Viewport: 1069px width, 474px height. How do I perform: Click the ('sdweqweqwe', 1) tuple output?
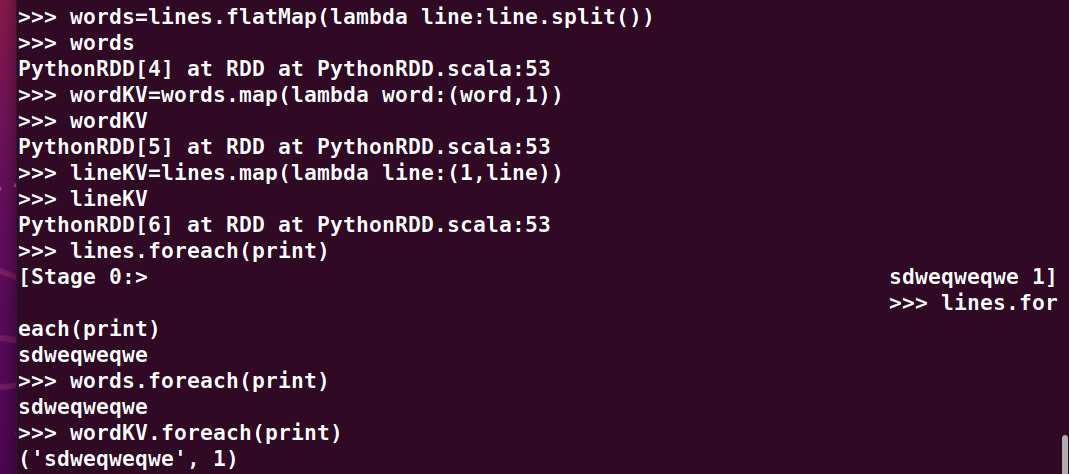coord(128,459)
